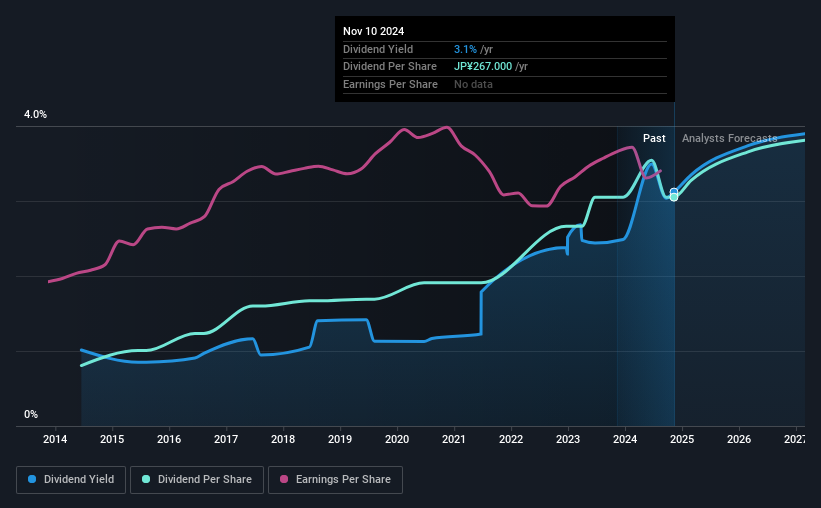Click the 2026 x-axis year label
The image size is (821, 508).
739,439
